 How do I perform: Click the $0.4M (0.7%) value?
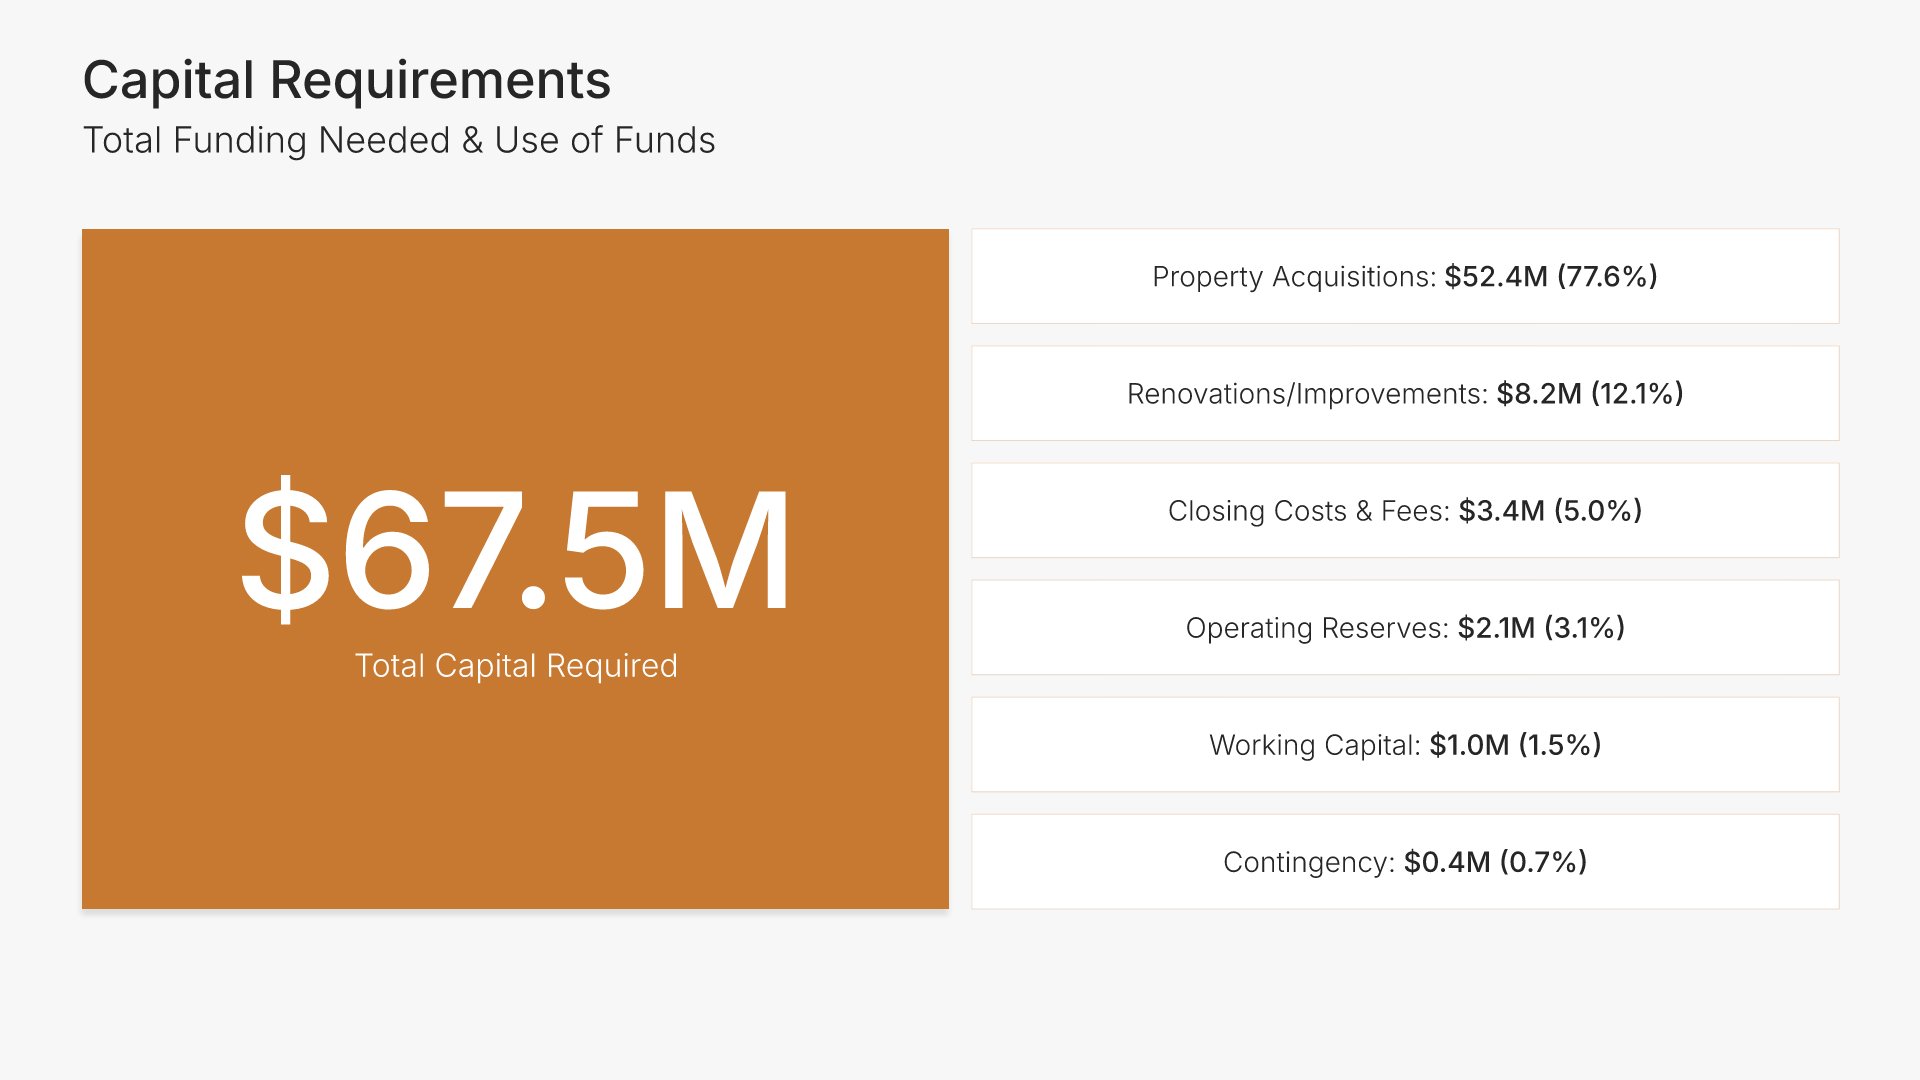coord(1495,861)
